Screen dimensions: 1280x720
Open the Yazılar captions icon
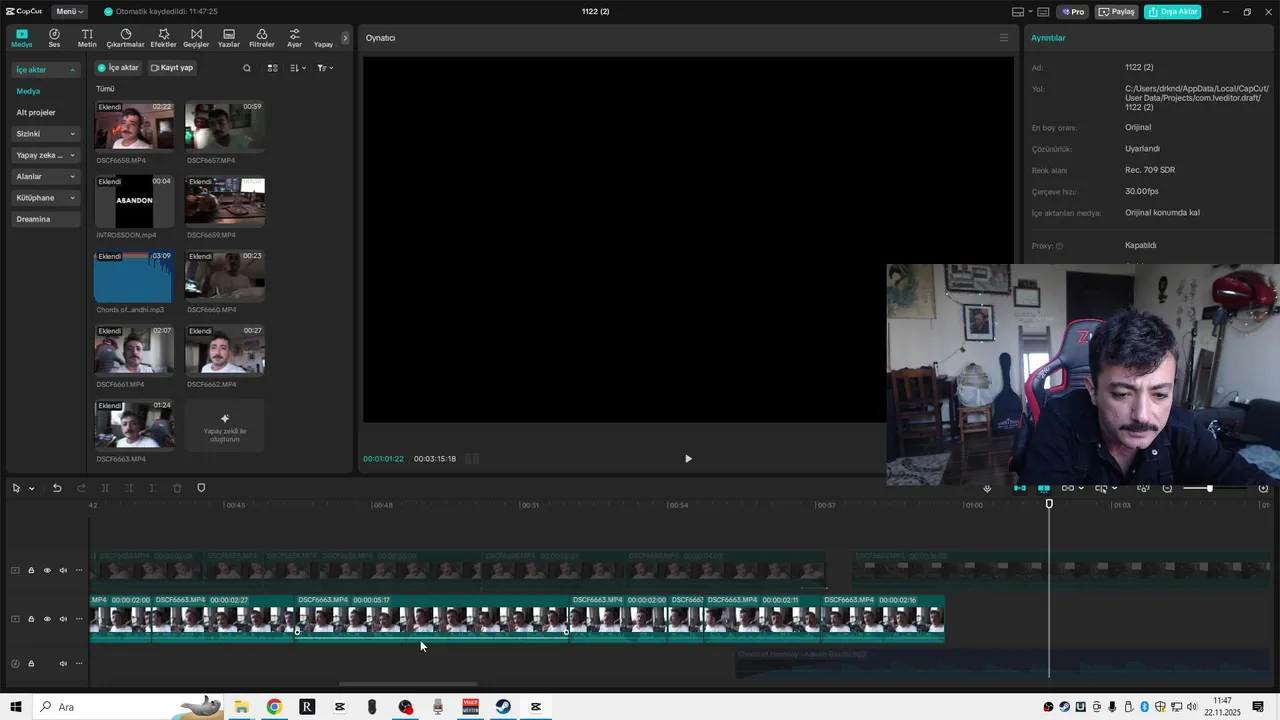pyautogui.click(x=229, y=38)
